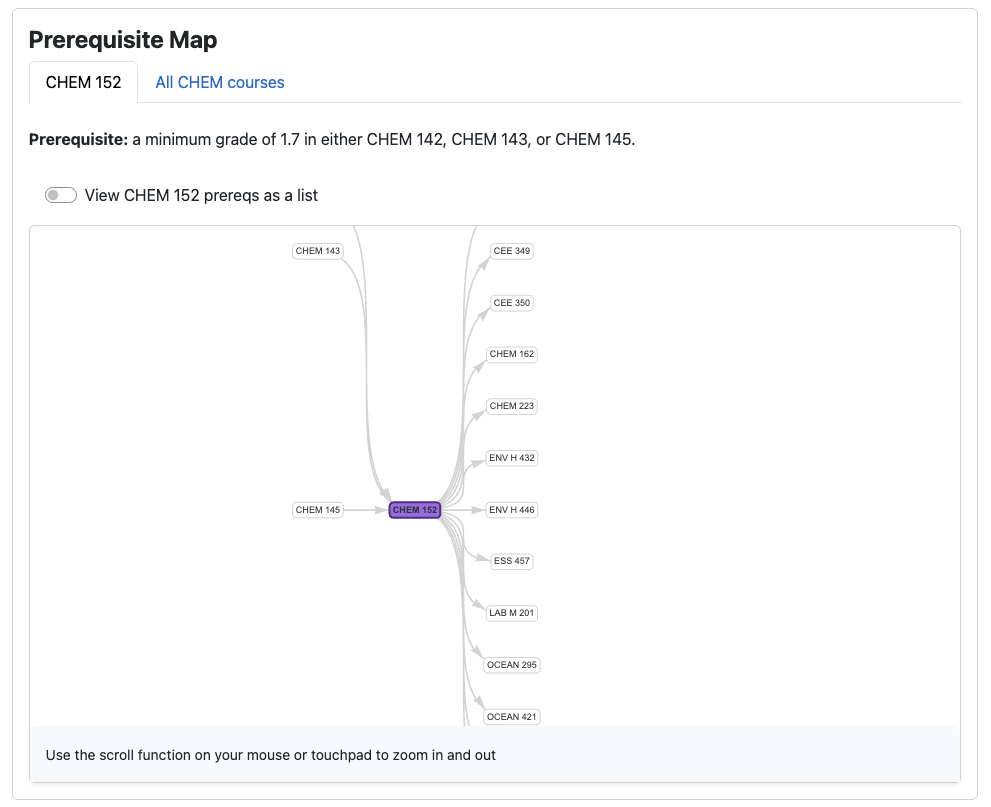Select the CHEM 223 course node
This screenshot has height=807, width=991.
click(511, 406)
